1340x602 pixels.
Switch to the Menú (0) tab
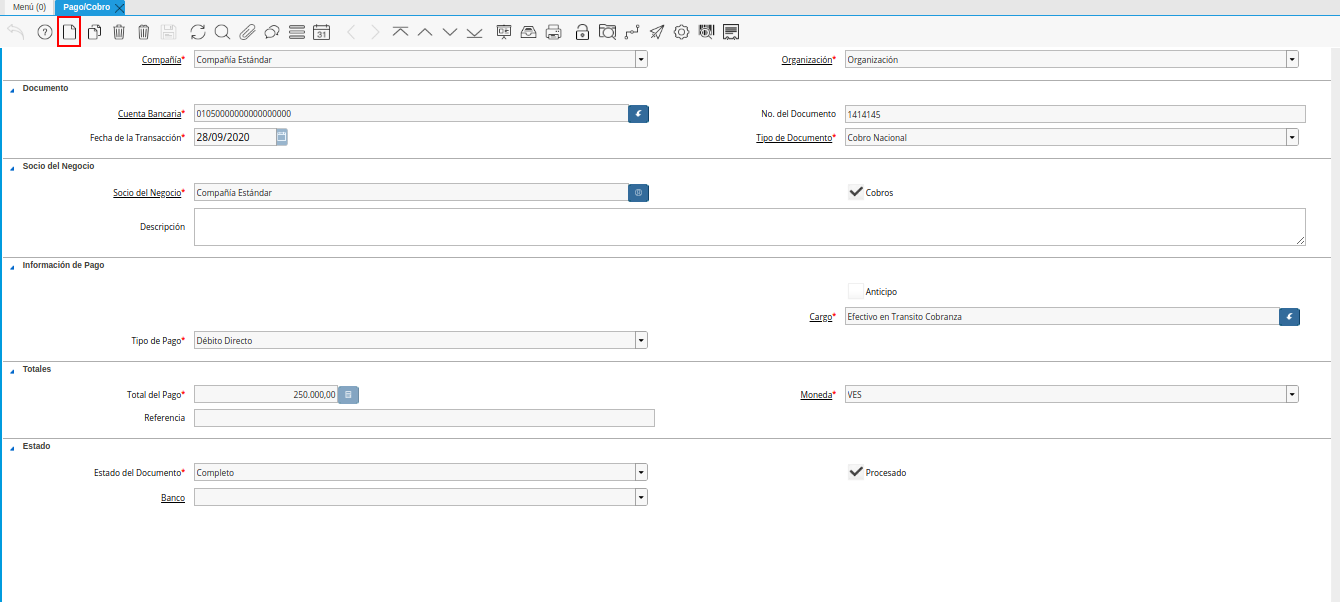pyautogui.click(x=29, y=7)
